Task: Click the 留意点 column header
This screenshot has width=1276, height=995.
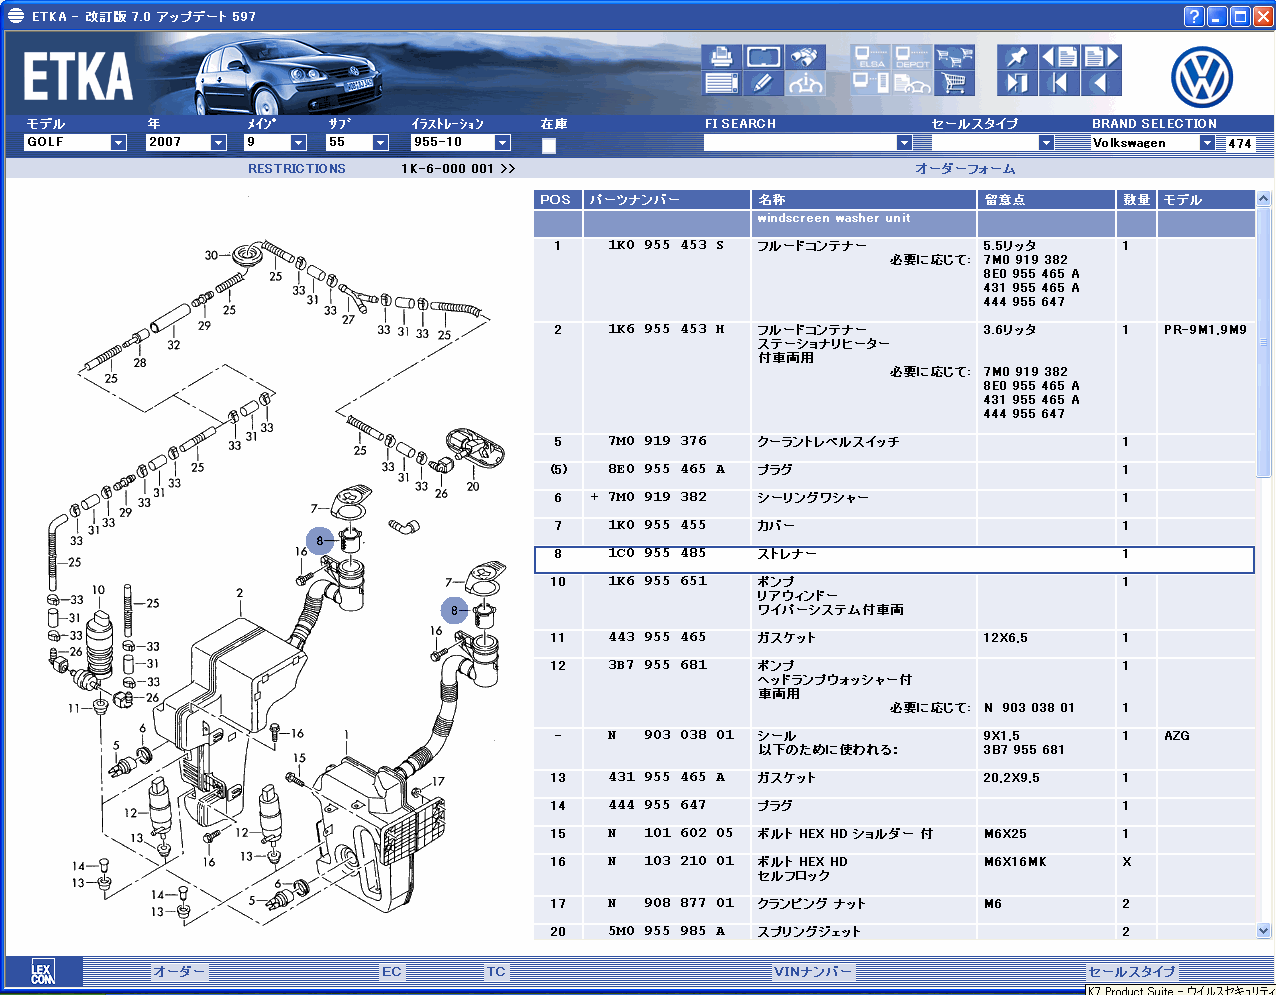Action: coord(1046,200)
